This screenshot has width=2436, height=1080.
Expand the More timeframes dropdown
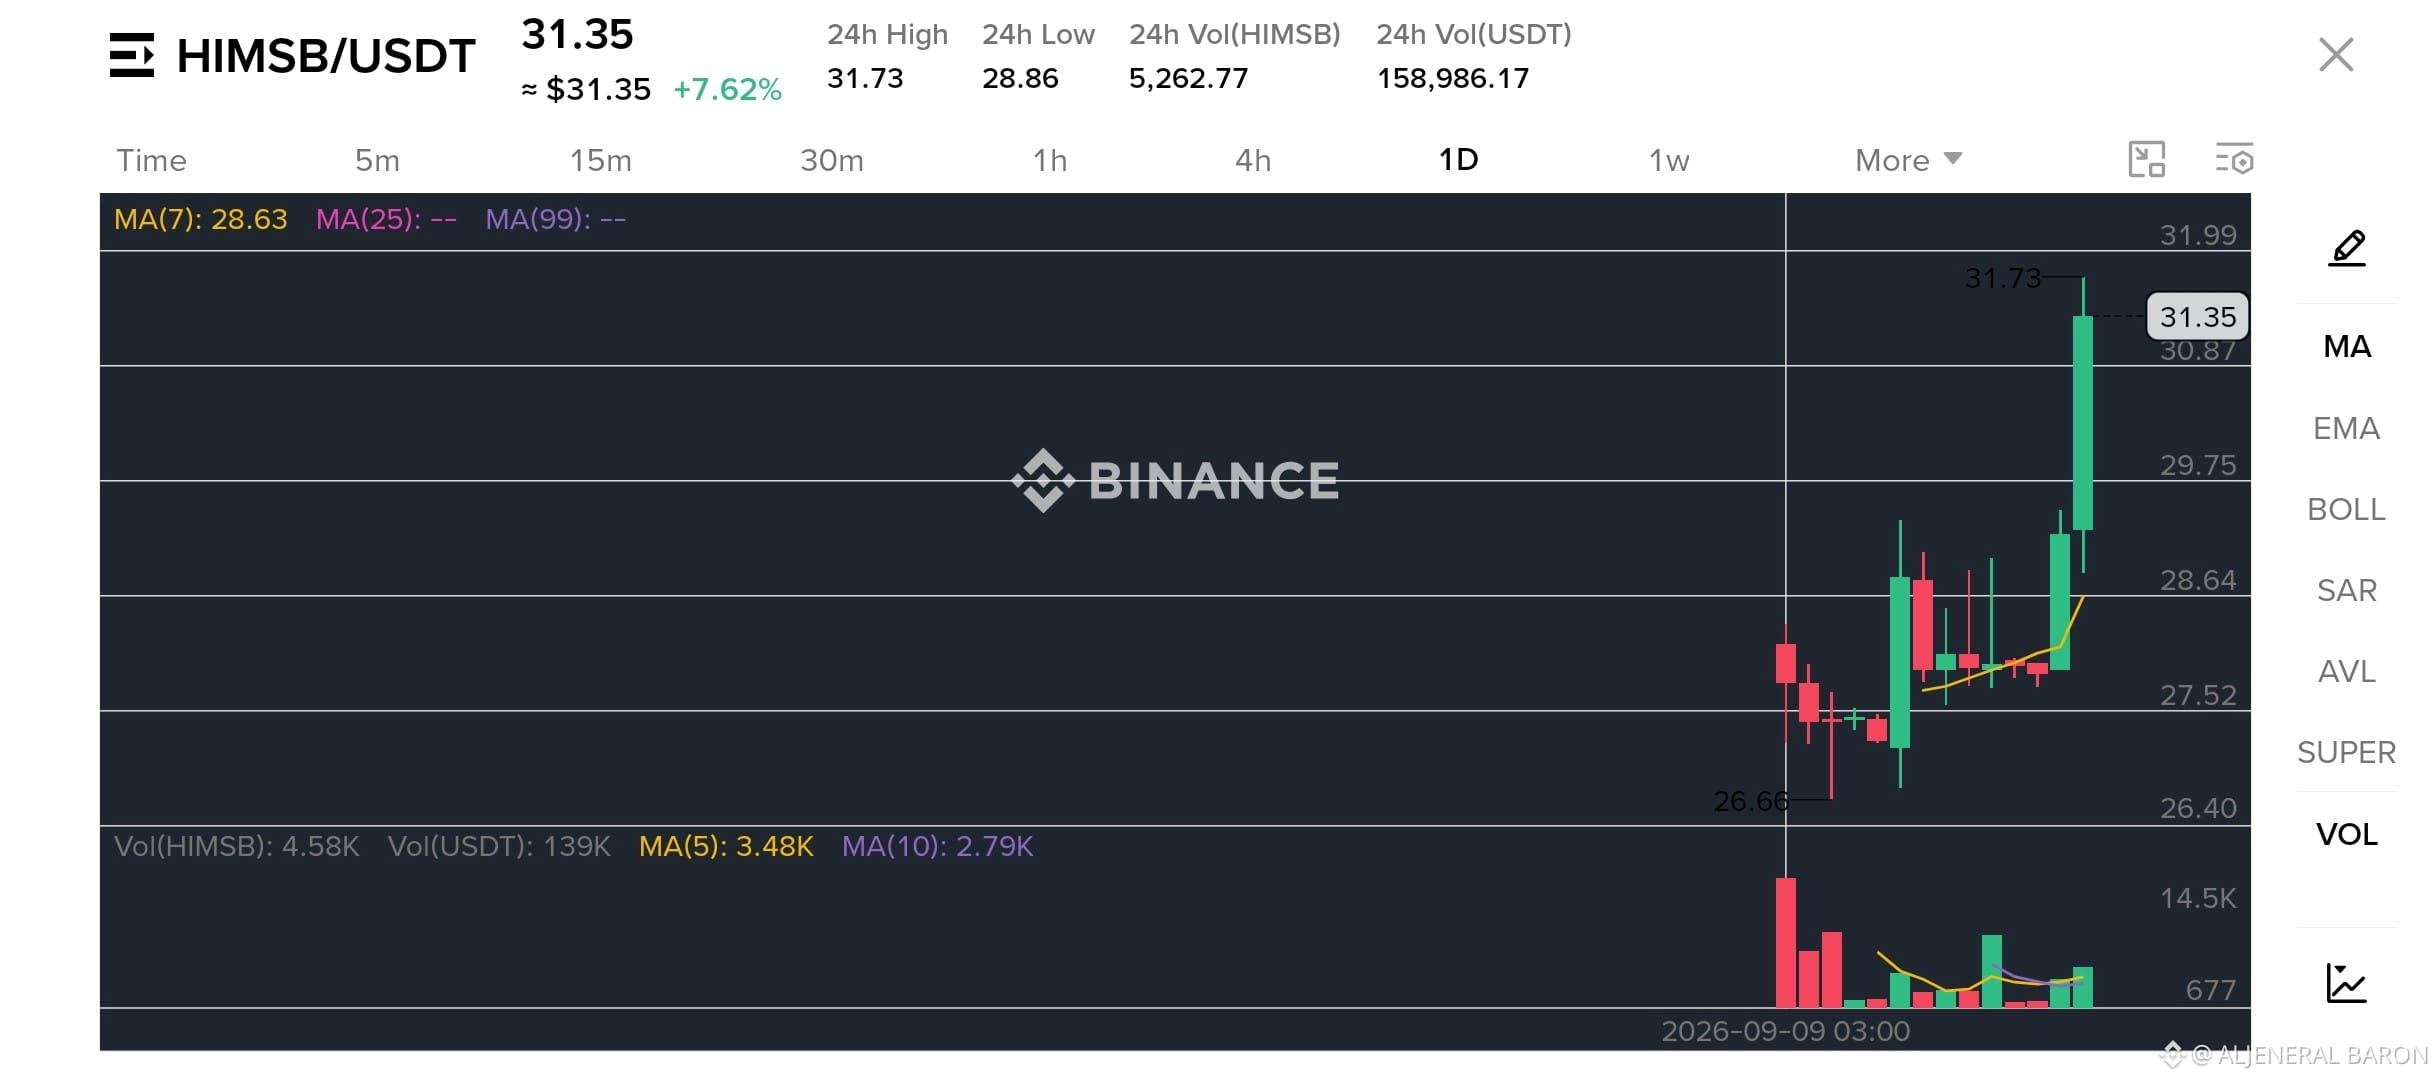1908,160
